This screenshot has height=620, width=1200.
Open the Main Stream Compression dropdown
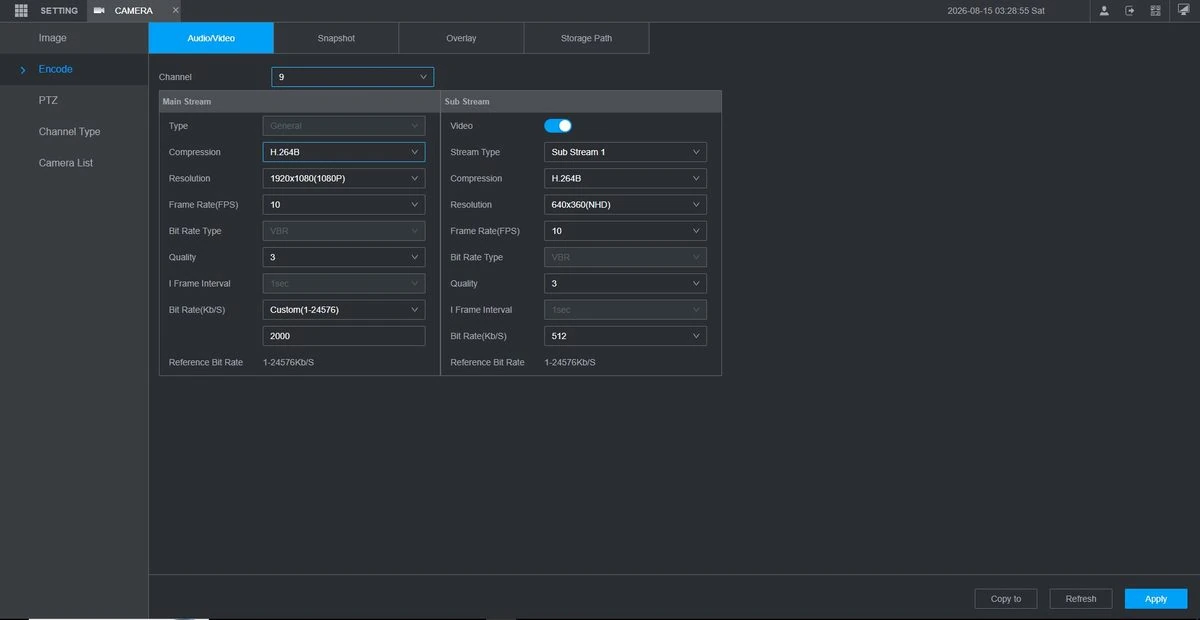click(344, 152)
